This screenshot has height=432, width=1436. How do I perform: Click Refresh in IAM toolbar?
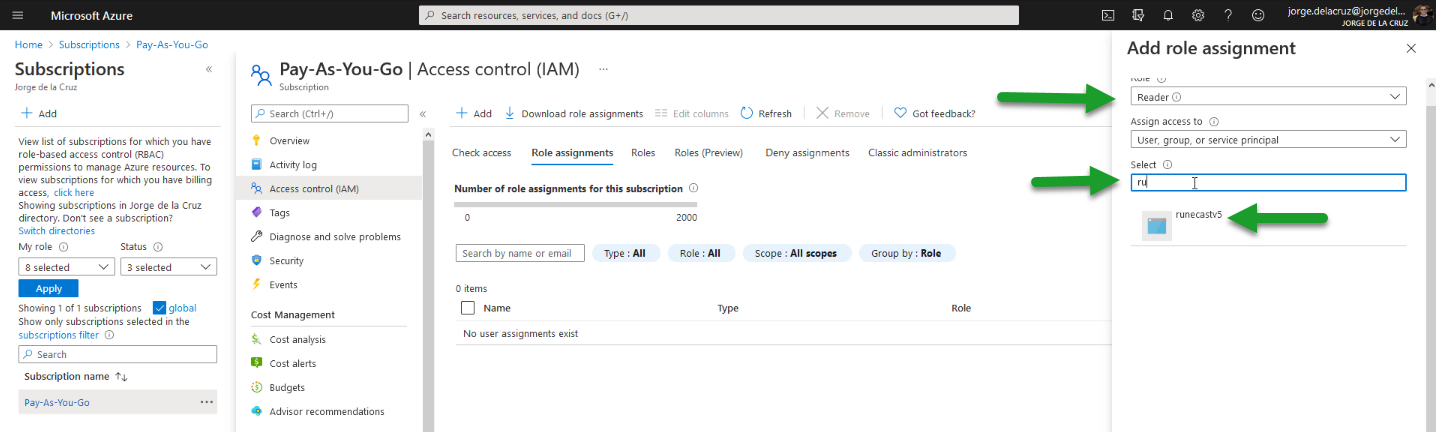click(766, 114)
